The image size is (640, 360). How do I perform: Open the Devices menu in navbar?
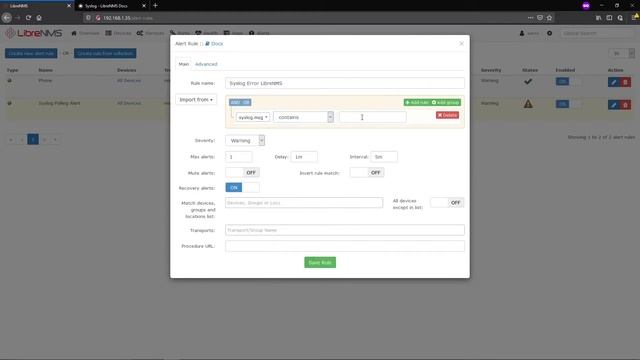tap(118, 33)
